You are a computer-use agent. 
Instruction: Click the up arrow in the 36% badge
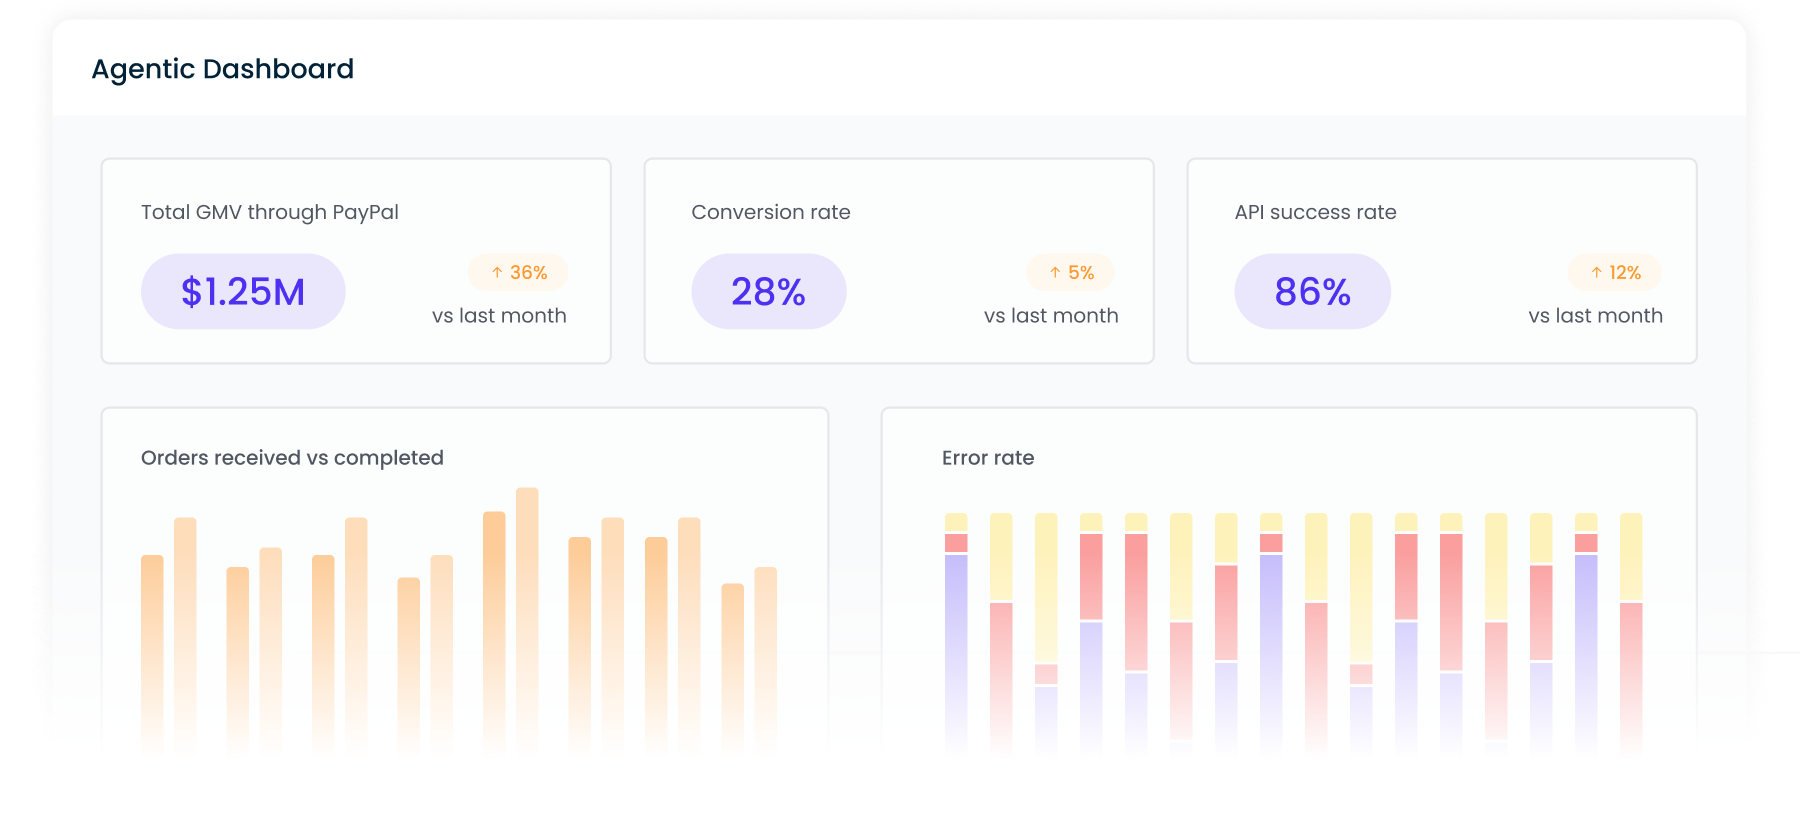click(x=497, y=272)
